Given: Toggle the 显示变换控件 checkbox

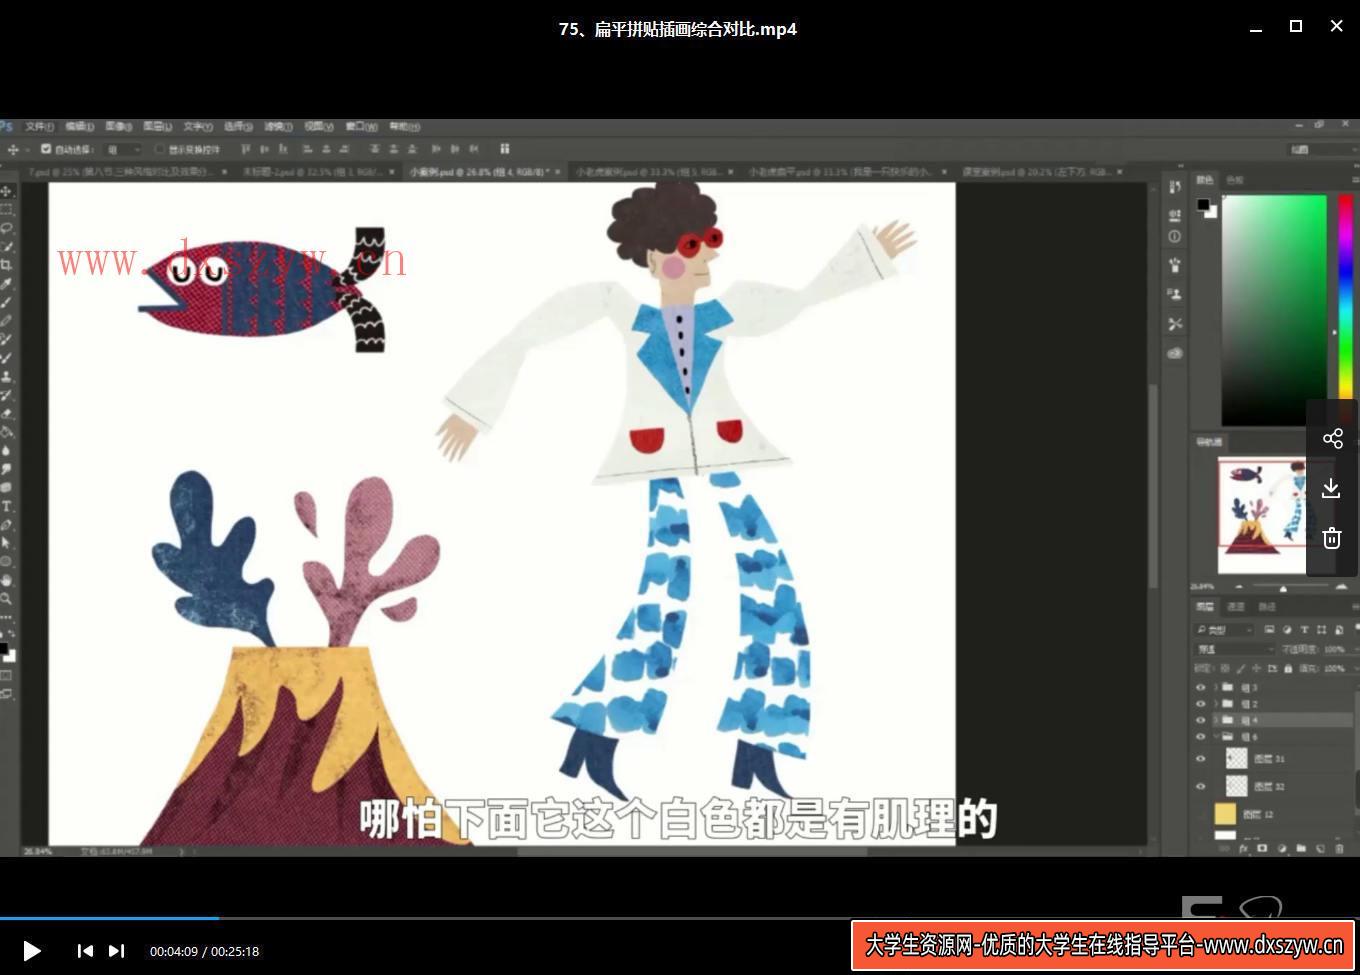Looking at the screenshot, I should point(159,149).
